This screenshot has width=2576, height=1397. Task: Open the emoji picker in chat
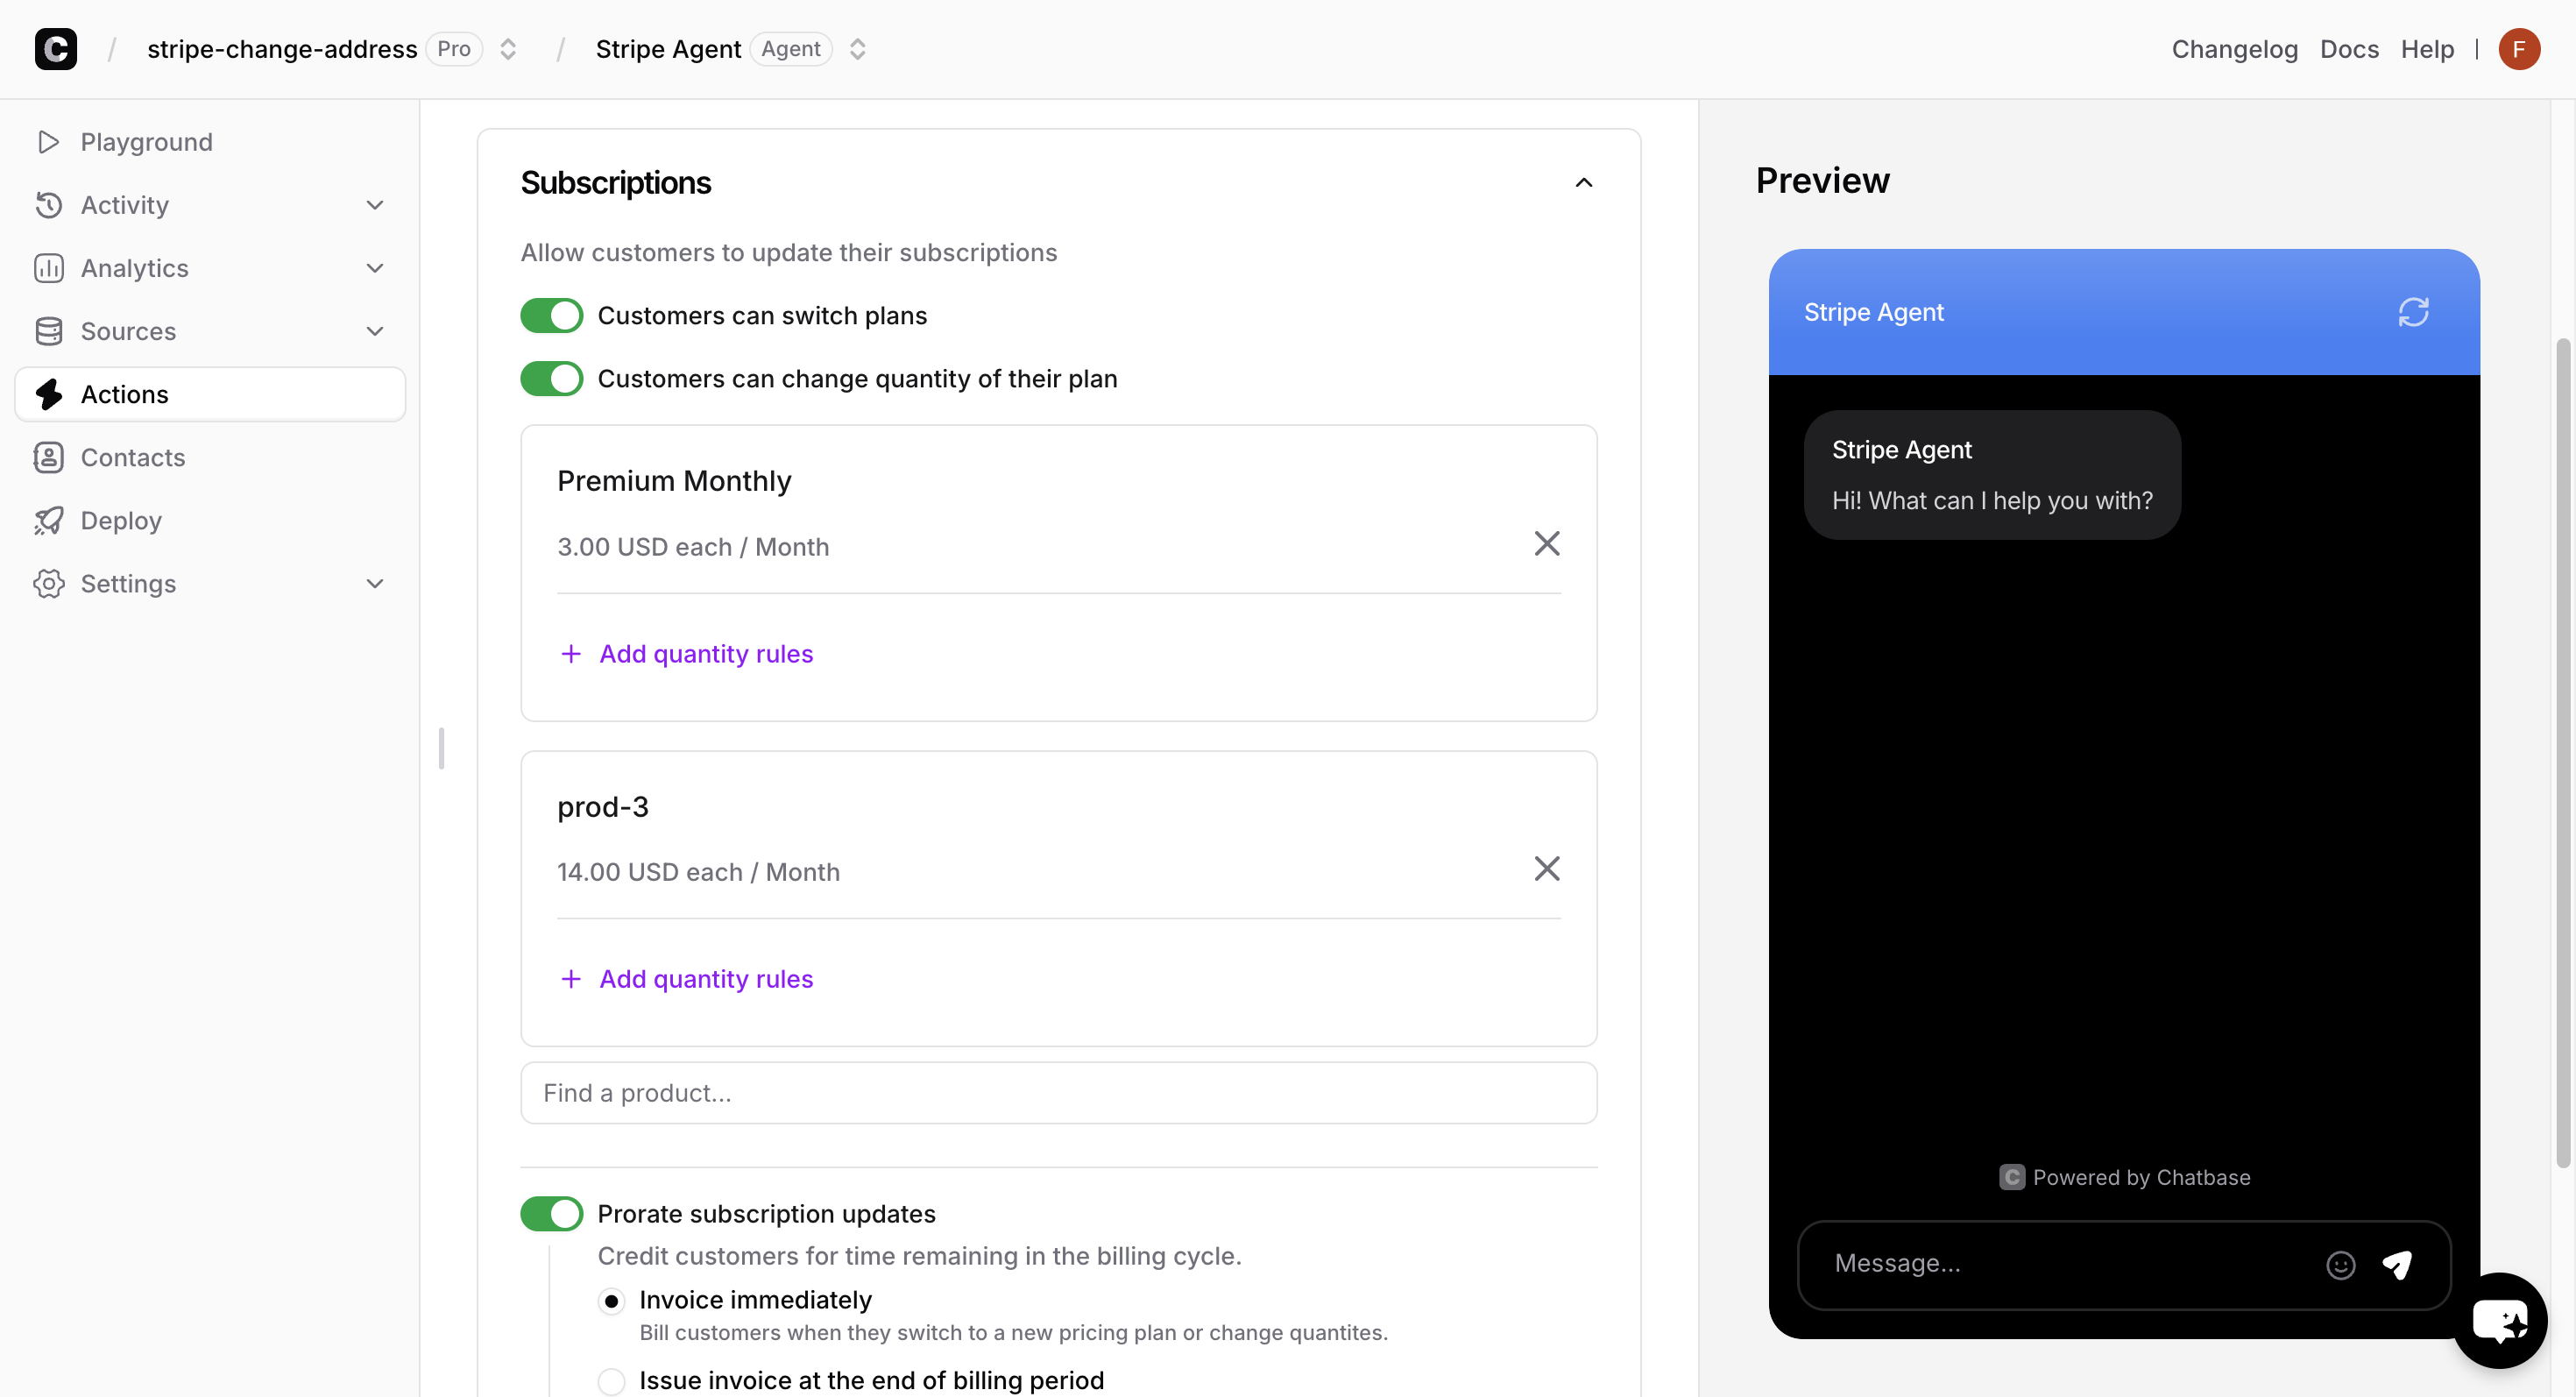pyautogui.click(x=2340, y=1264)
